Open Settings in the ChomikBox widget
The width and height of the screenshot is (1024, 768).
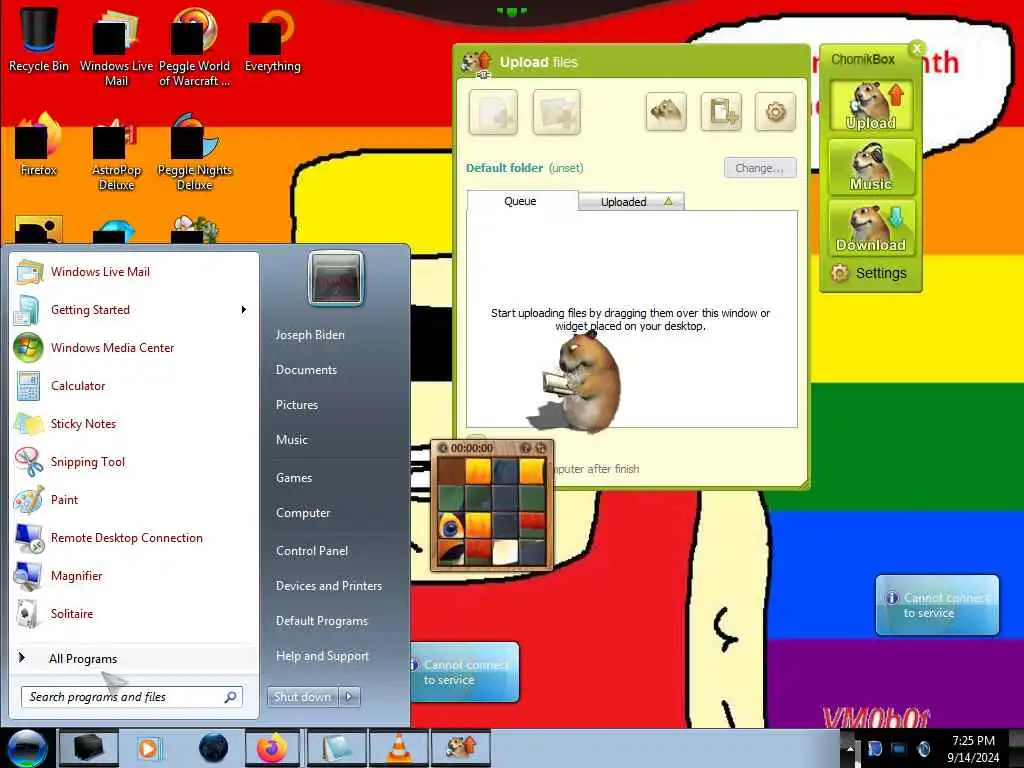pyautogui.click(x=869, y=273)
